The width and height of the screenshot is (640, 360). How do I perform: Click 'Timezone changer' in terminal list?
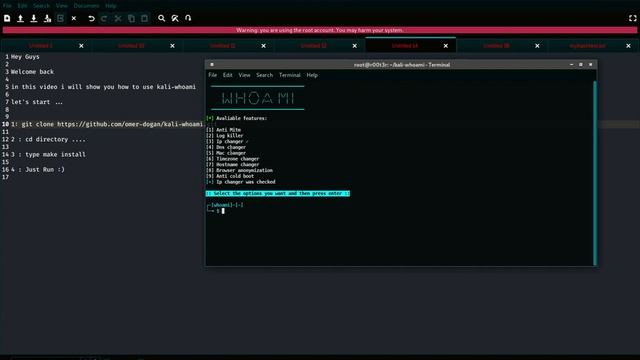[237, 159]
